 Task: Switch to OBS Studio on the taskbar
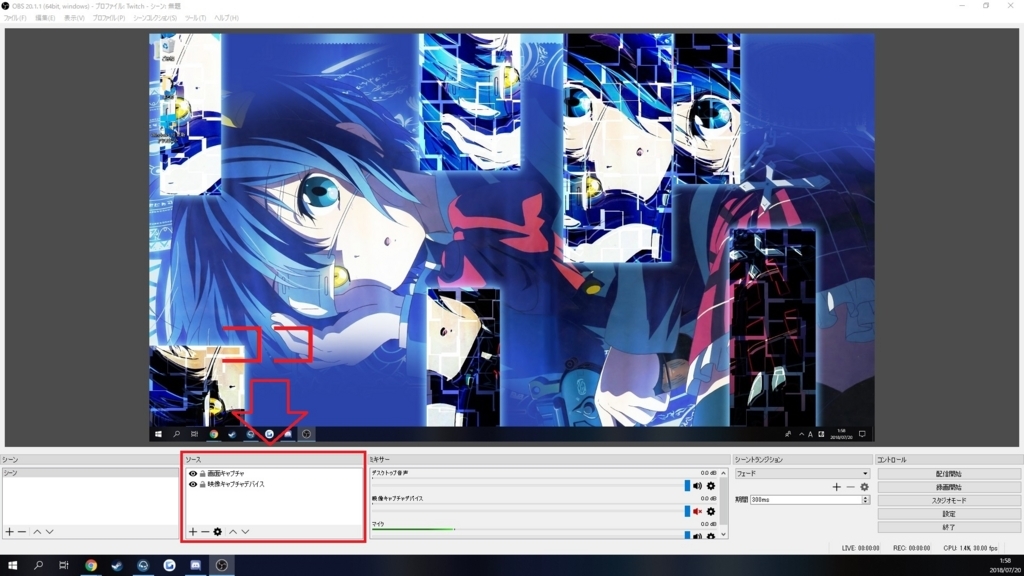221,566
